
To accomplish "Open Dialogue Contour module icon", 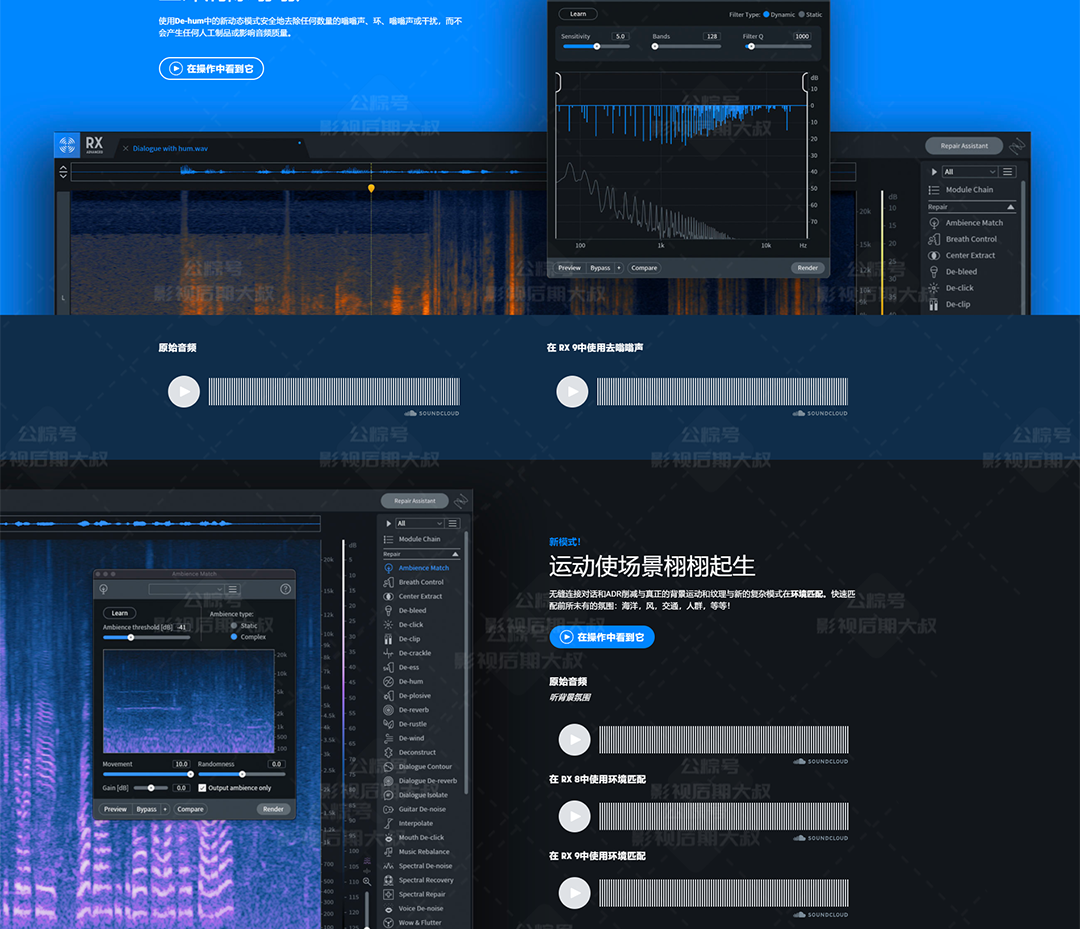I will [388, 766].
